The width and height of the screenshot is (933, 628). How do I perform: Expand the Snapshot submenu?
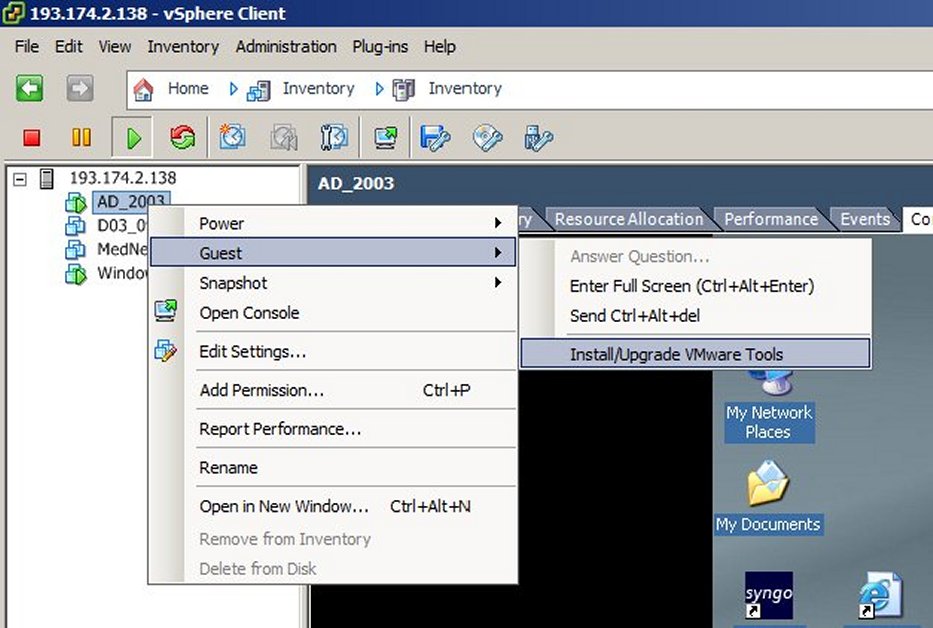pos(333,283)
